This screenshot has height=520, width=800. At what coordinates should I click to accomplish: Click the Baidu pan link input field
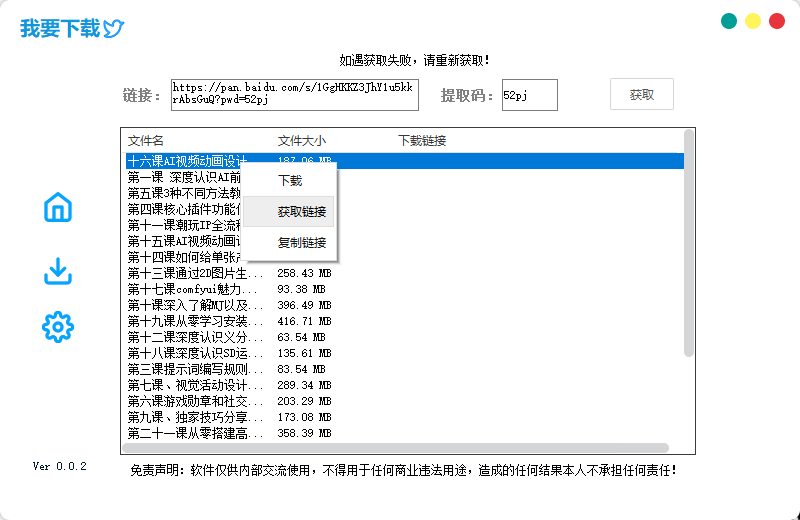(294, 95)
